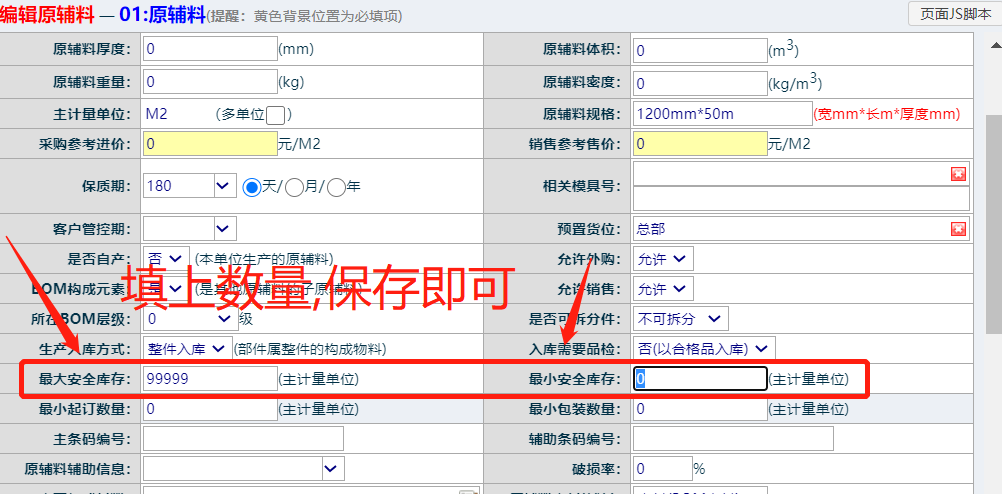Click the 采购参考进价 yellow input field
The image size is (1002, 494).
[210, 144]
